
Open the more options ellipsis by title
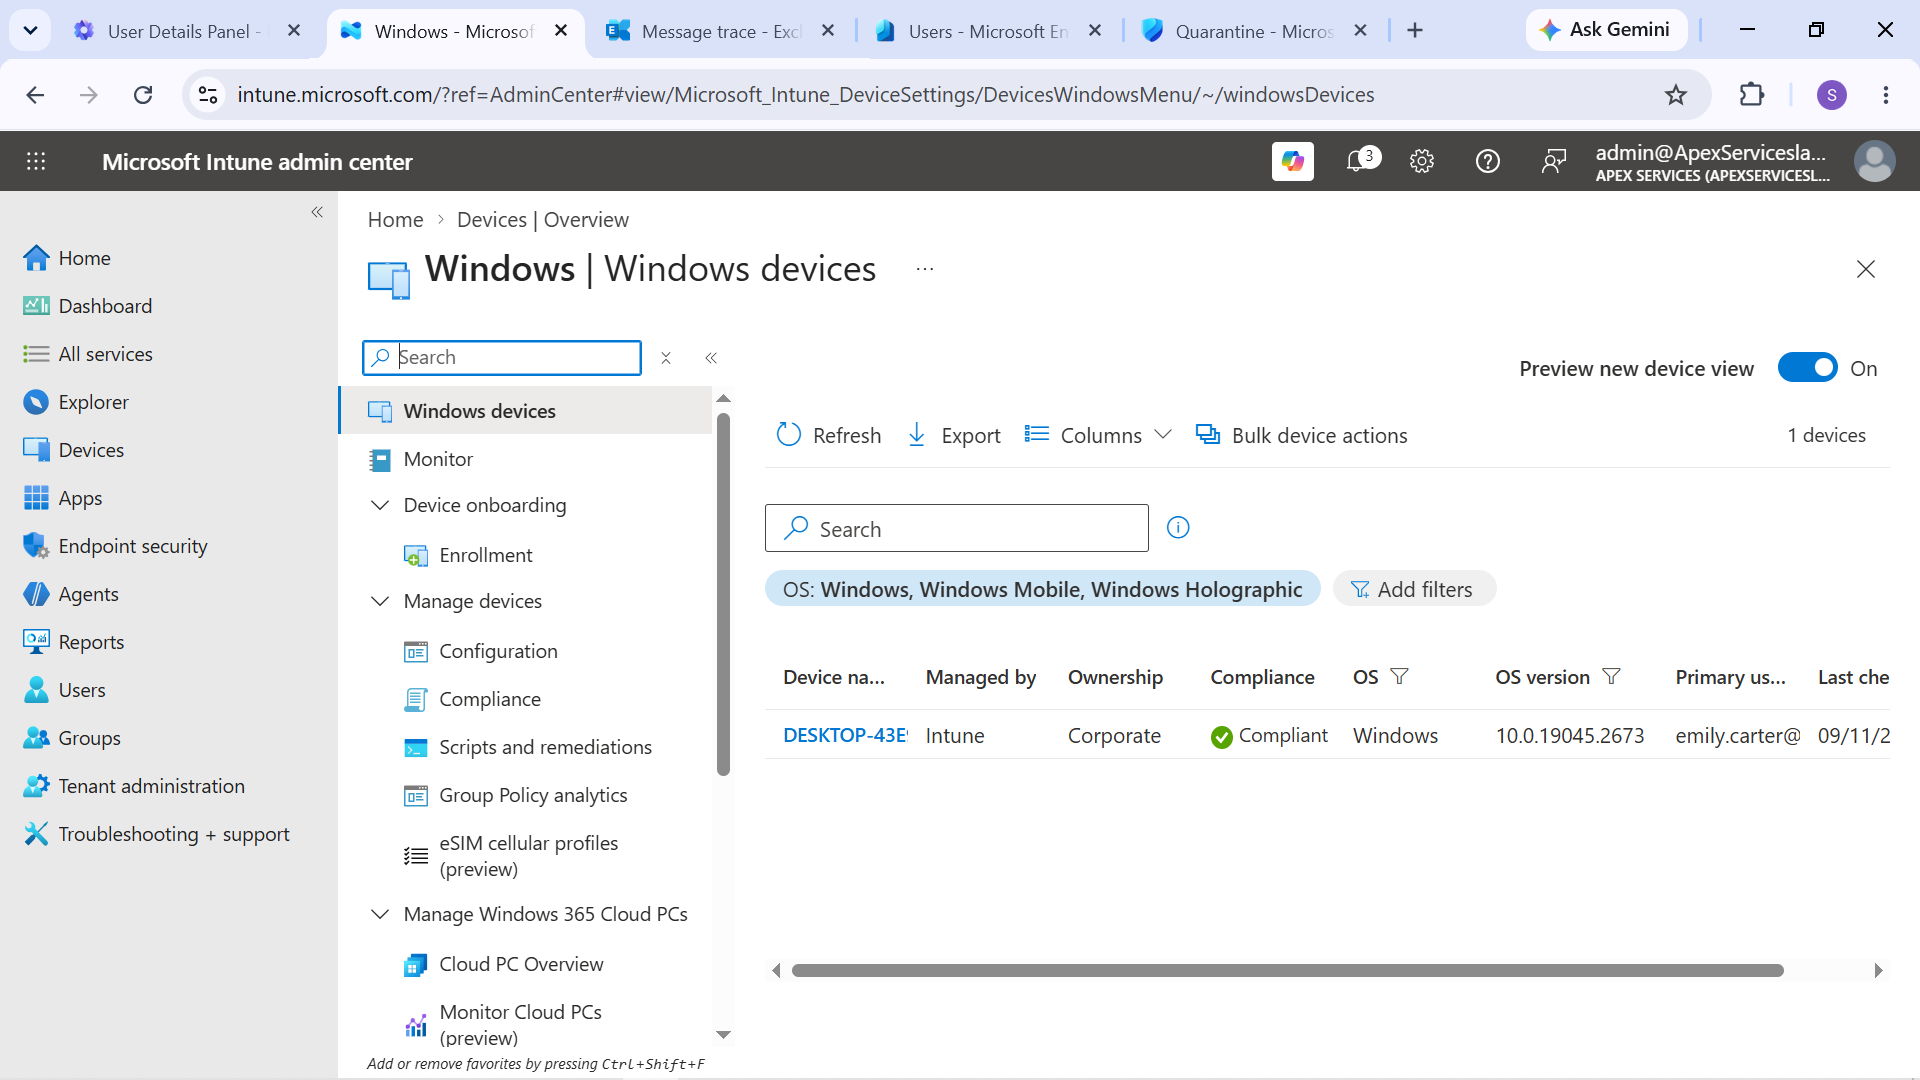925,269
